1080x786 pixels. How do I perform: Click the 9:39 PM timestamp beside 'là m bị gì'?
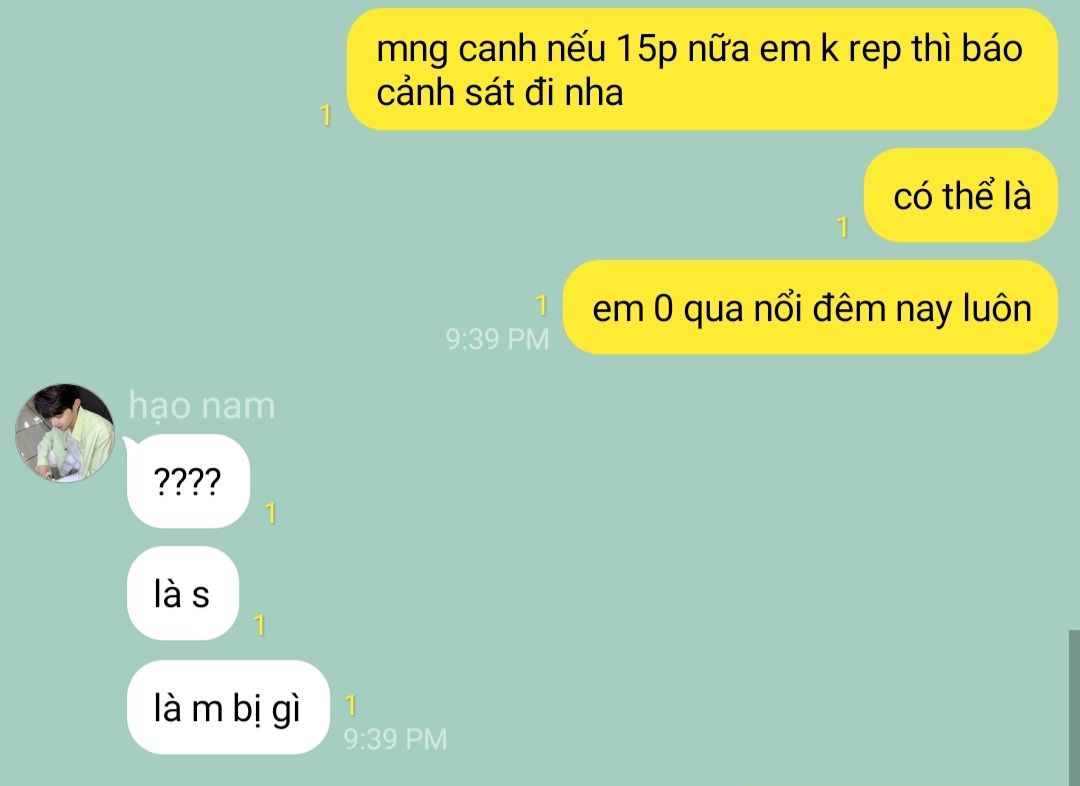click(395, 739)
